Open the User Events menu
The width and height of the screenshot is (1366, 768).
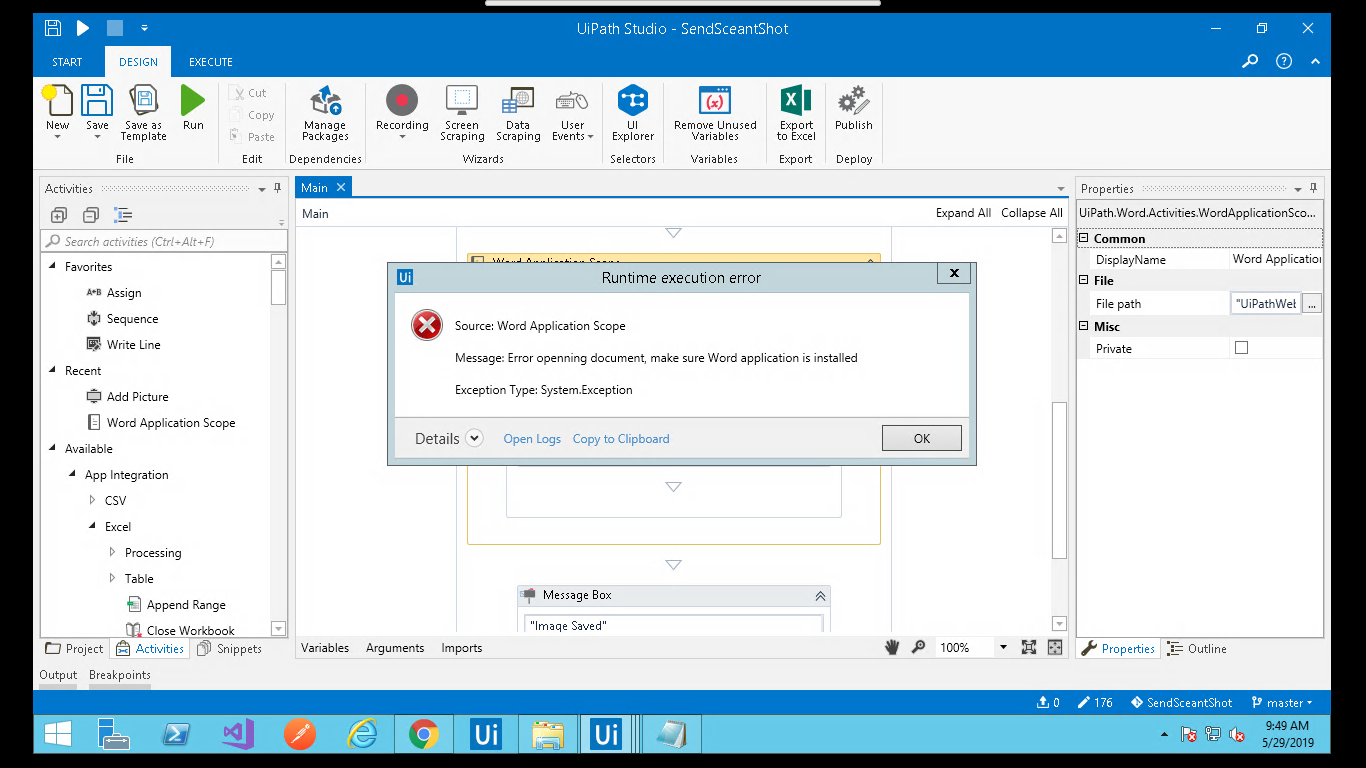coord(573,113)
